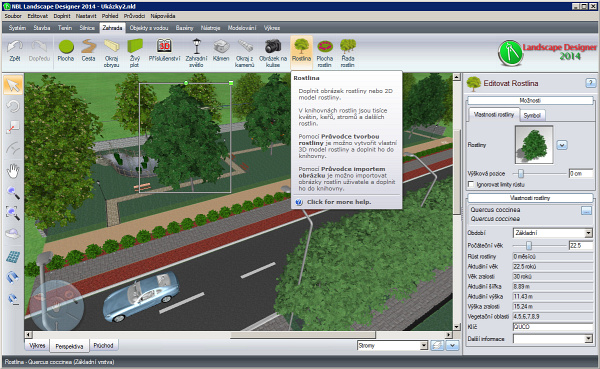Open the Průvodci menu
This screenshot has width=600, height=369.
(134, 16)
